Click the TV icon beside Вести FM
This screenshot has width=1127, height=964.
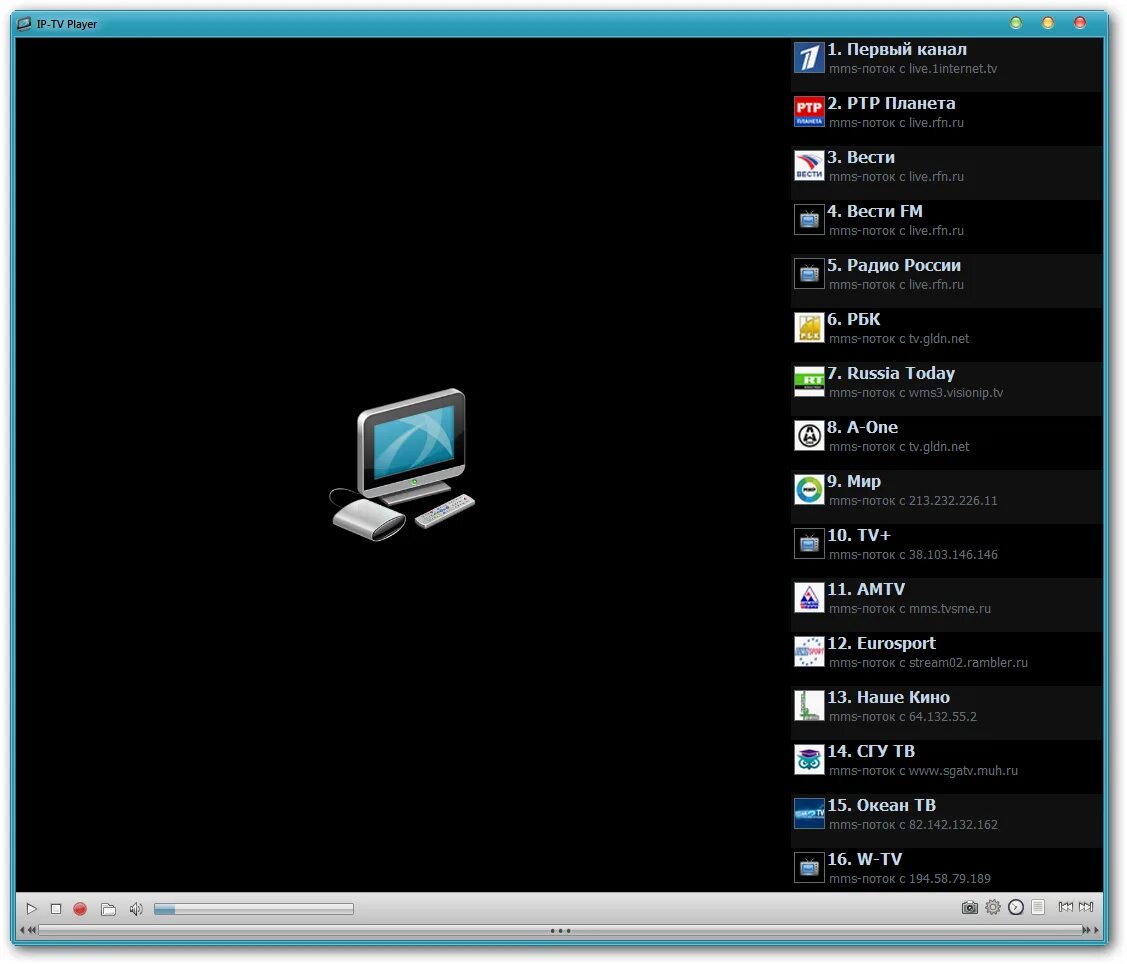[809, 219]
